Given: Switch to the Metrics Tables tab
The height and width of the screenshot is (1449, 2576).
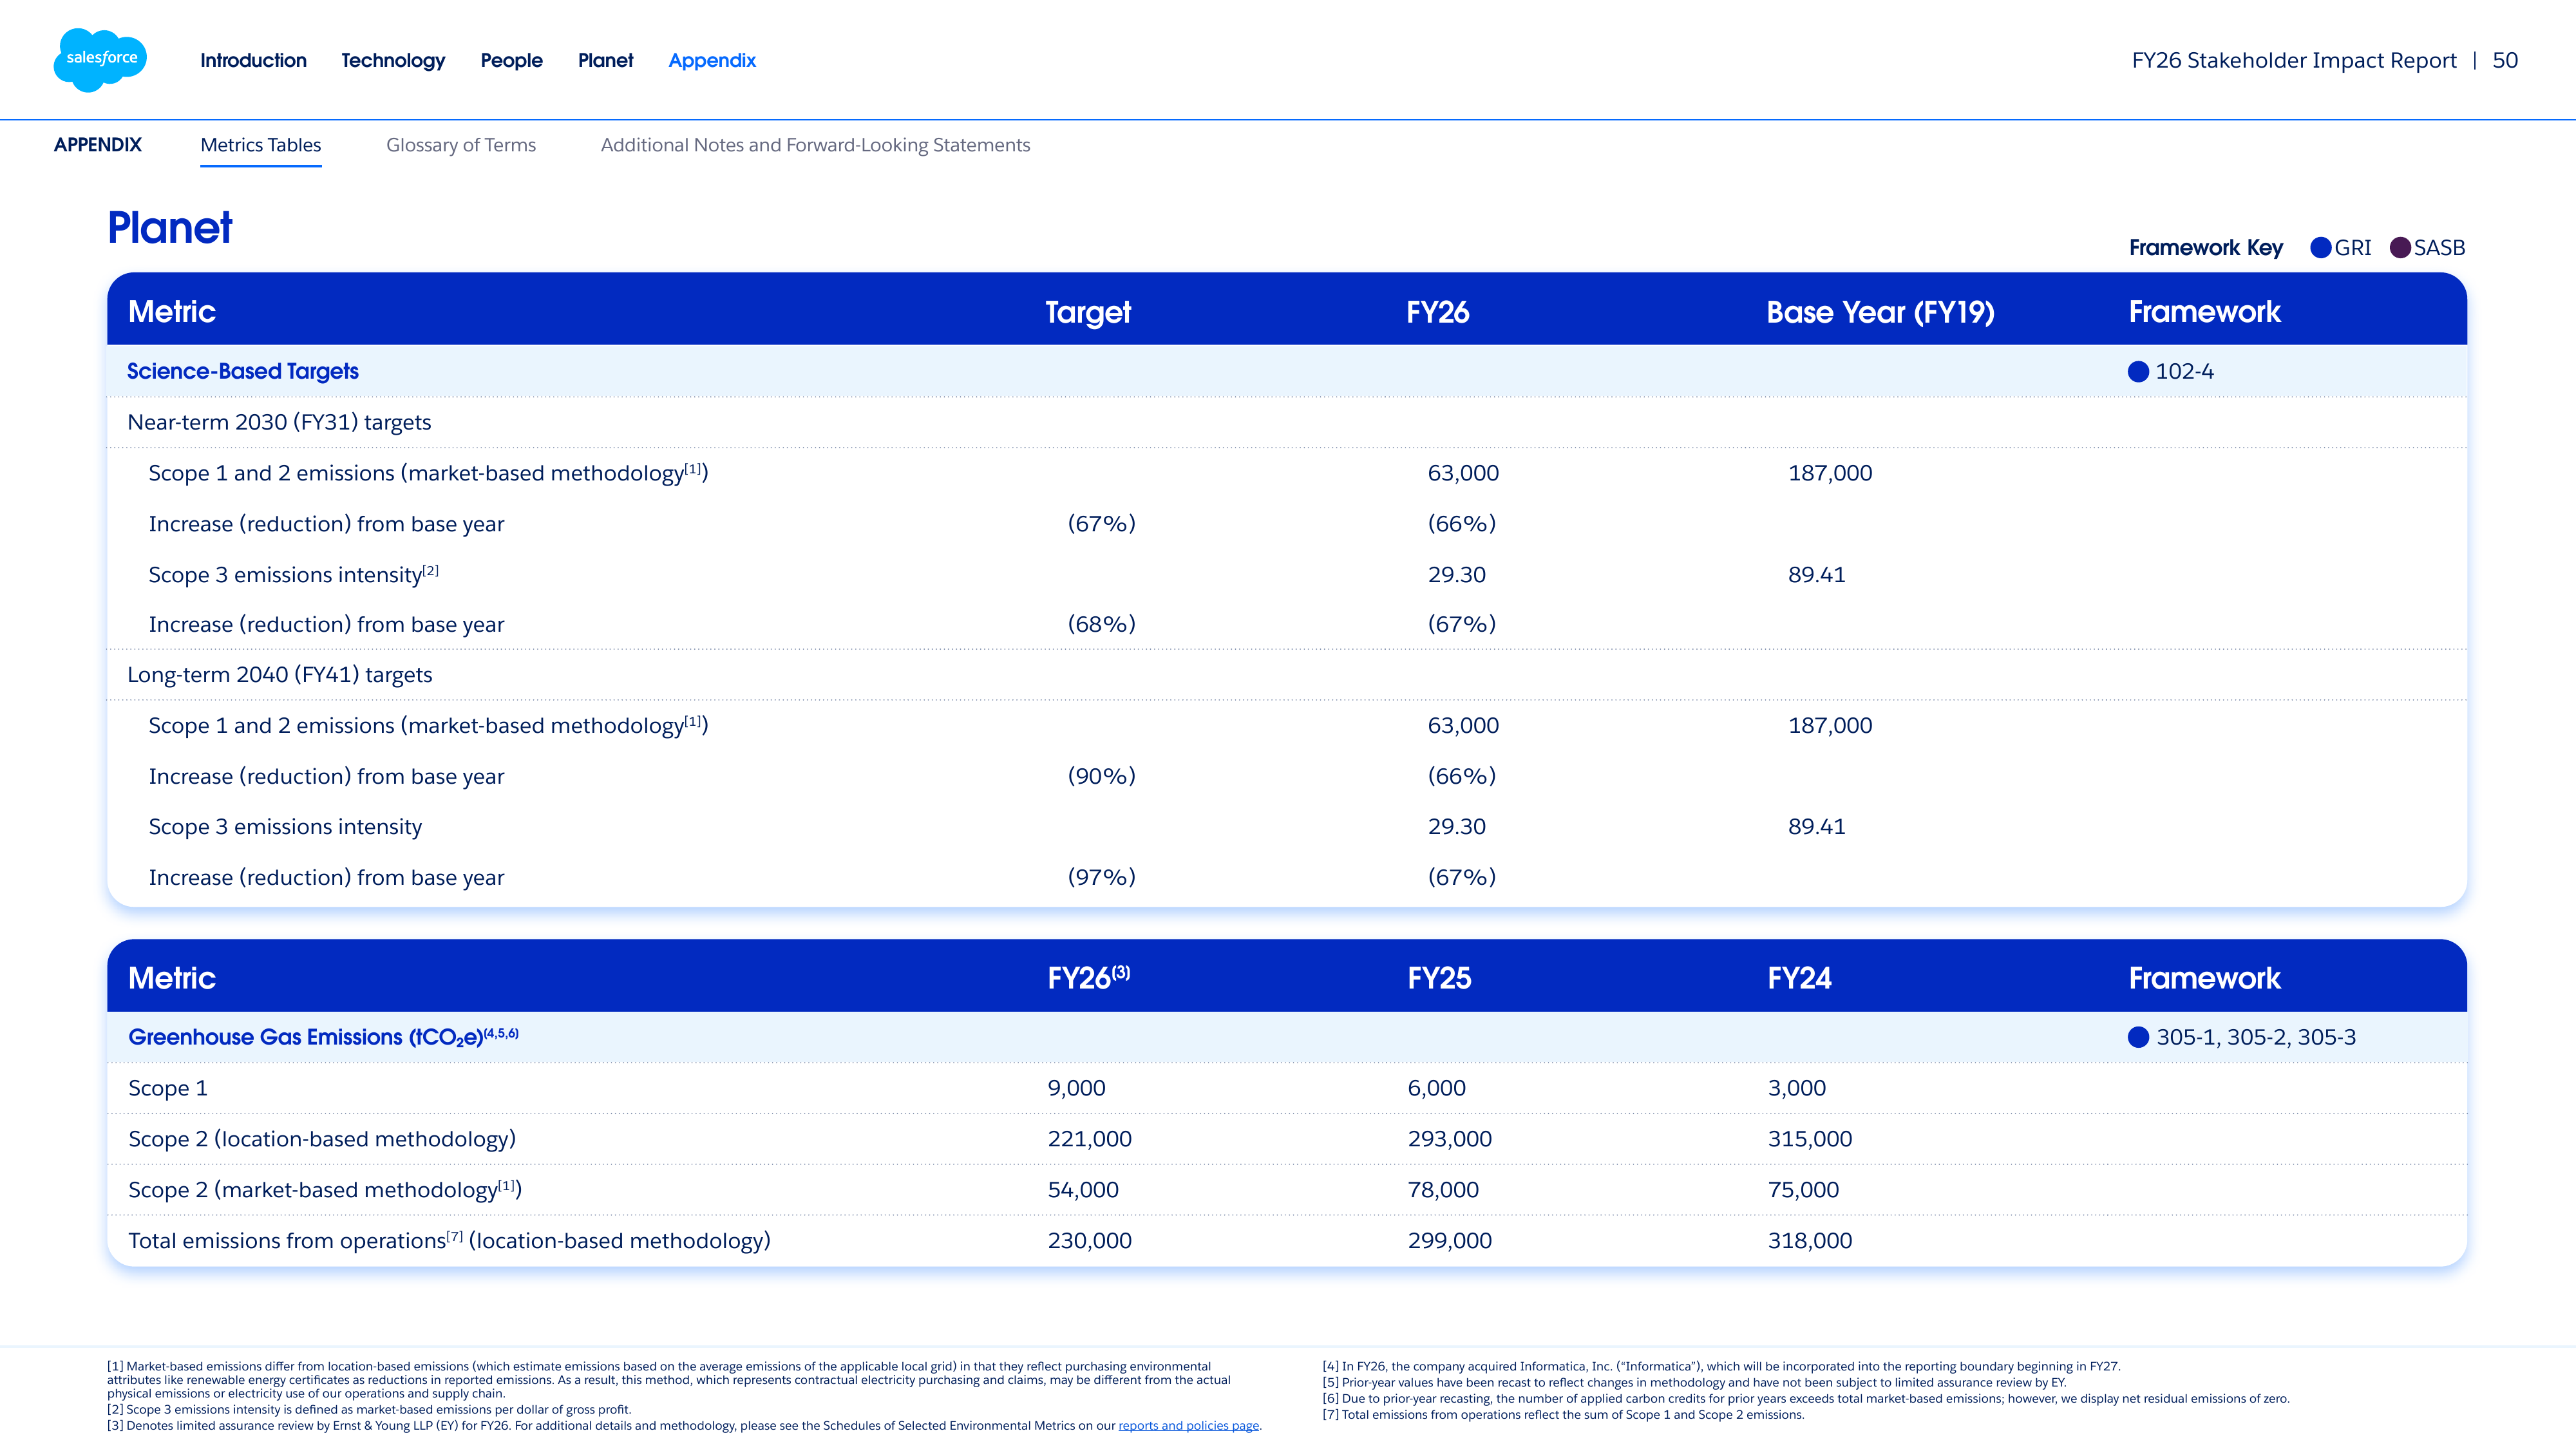Looking at the screenshot, I should pyautogui.click(x=261, y=145).
